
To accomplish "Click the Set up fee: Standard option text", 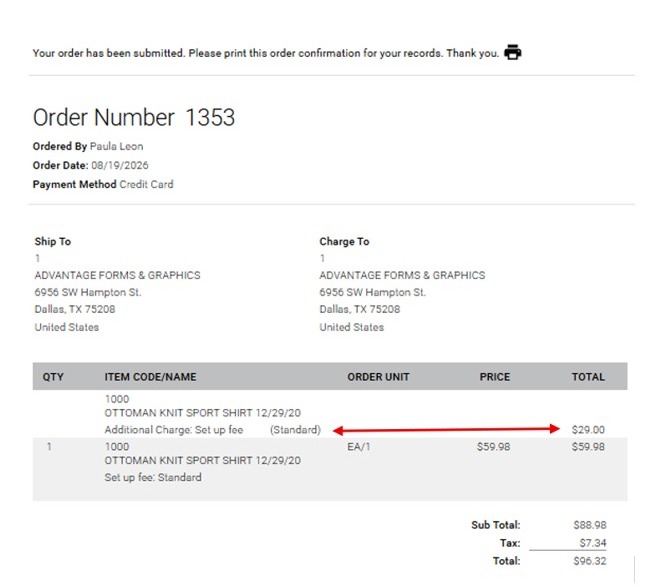I will [x=153, y=478].
